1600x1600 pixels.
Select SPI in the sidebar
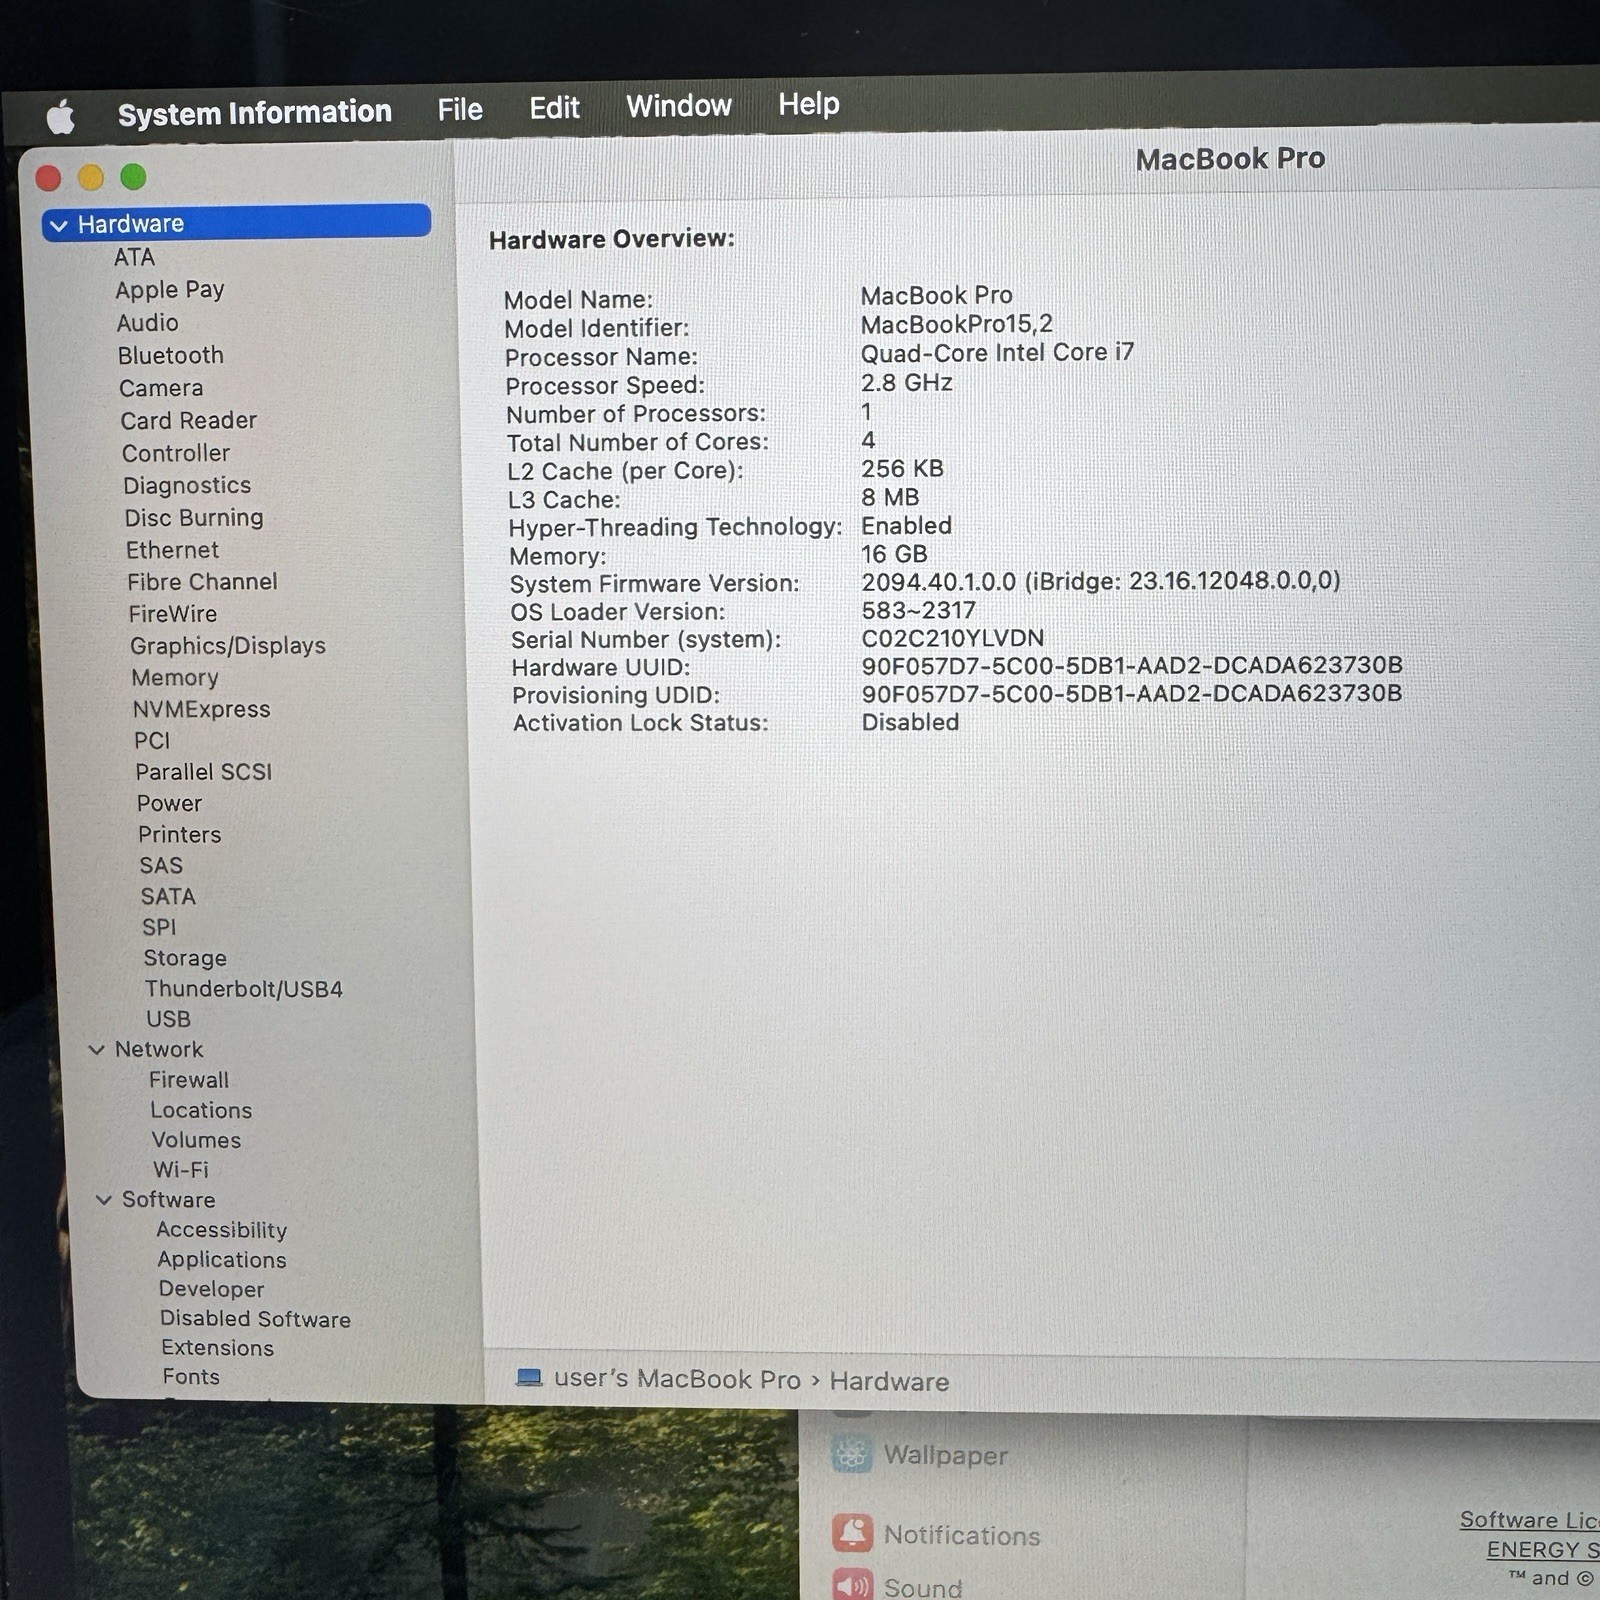[x=159, y=927]
